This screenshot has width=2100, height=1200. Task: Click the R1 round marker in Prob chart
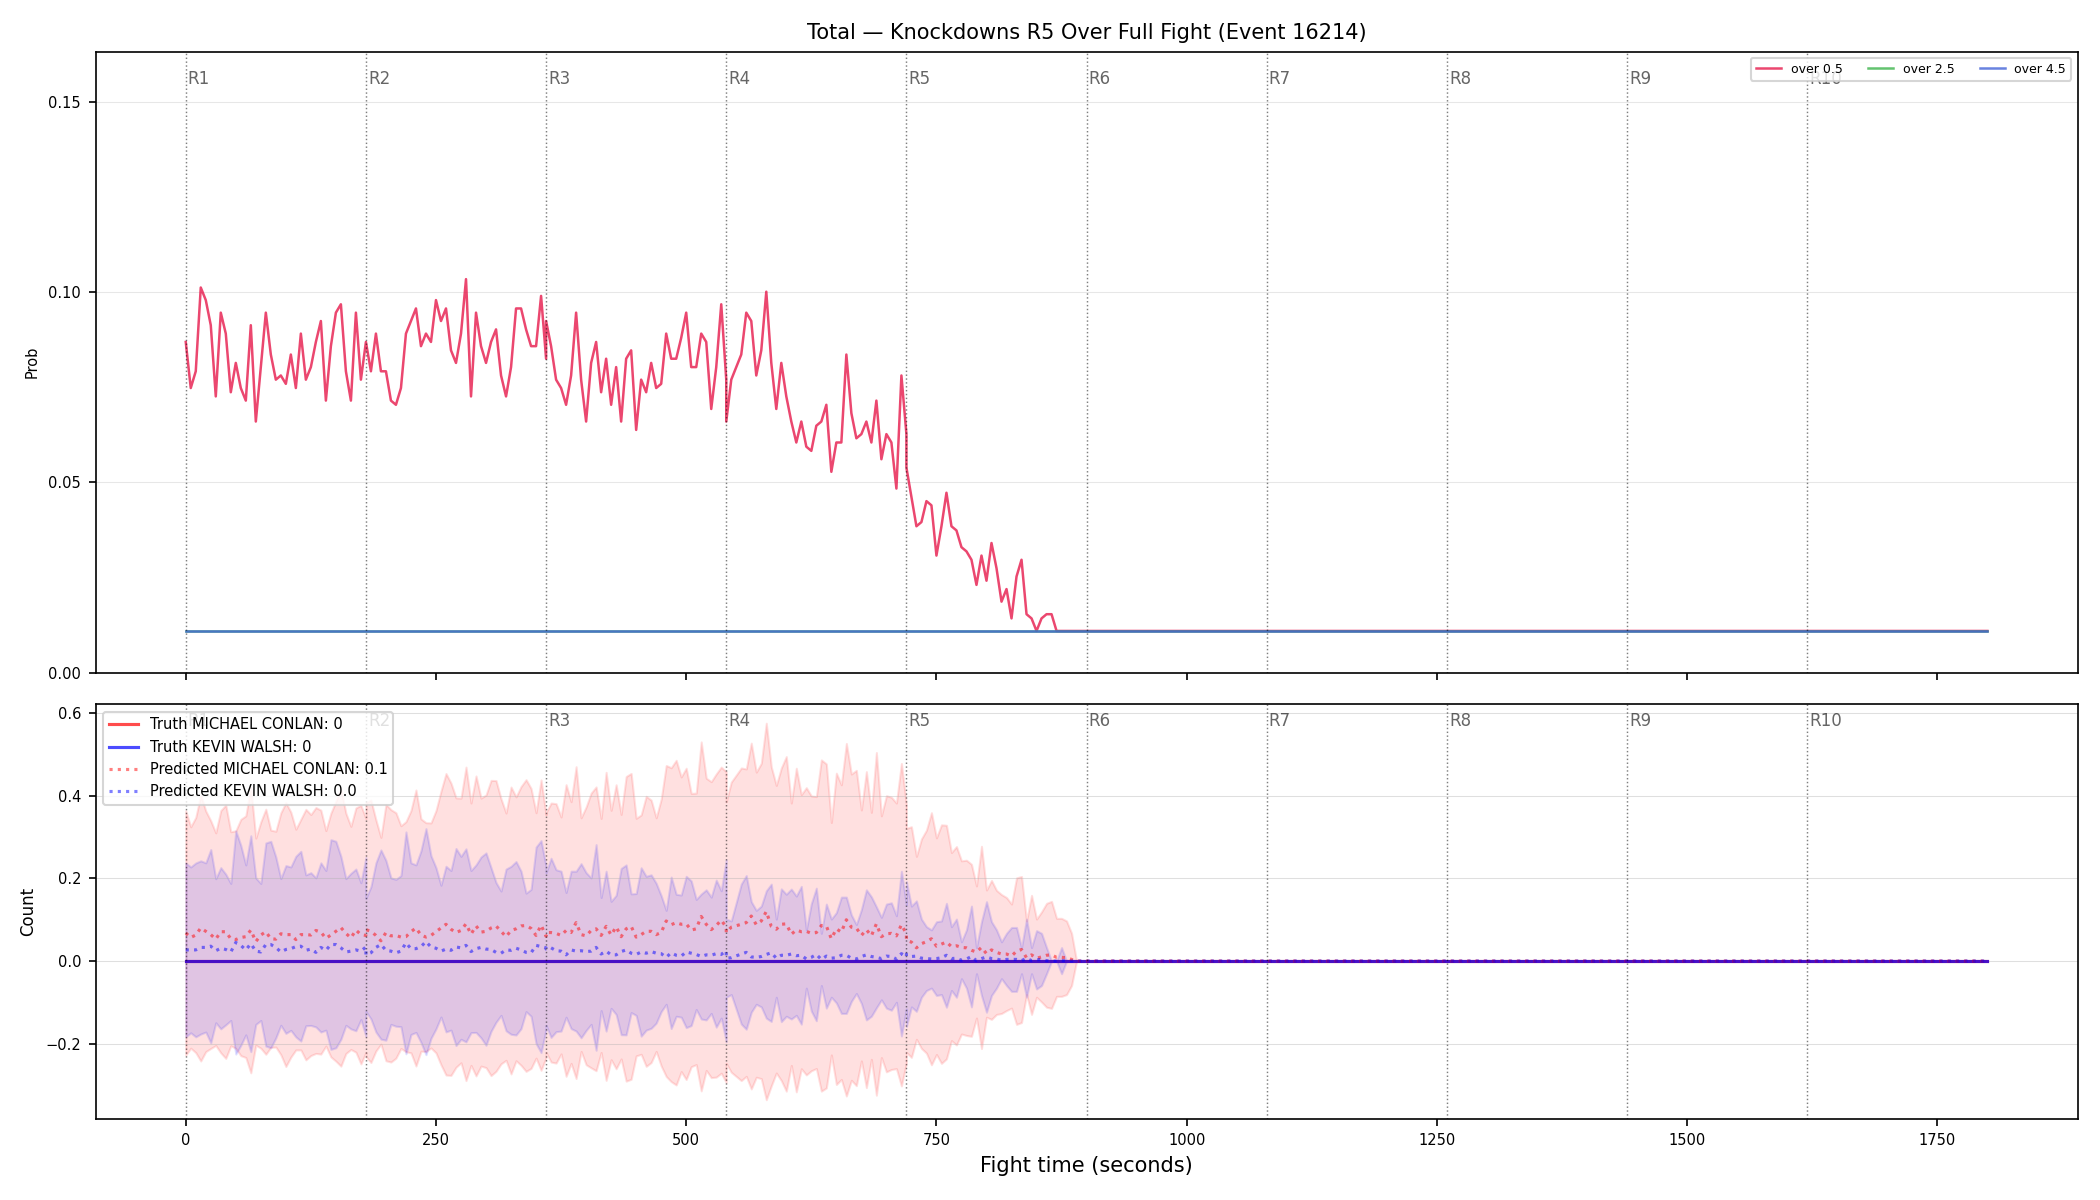coord(198,78)
